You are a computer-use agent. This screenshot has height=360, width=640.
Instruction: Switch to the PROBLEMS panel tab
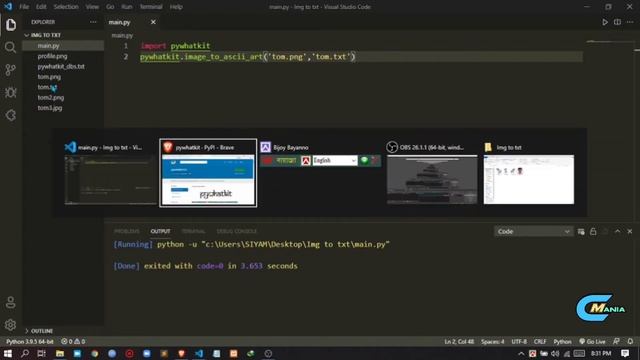pos(127,231)
